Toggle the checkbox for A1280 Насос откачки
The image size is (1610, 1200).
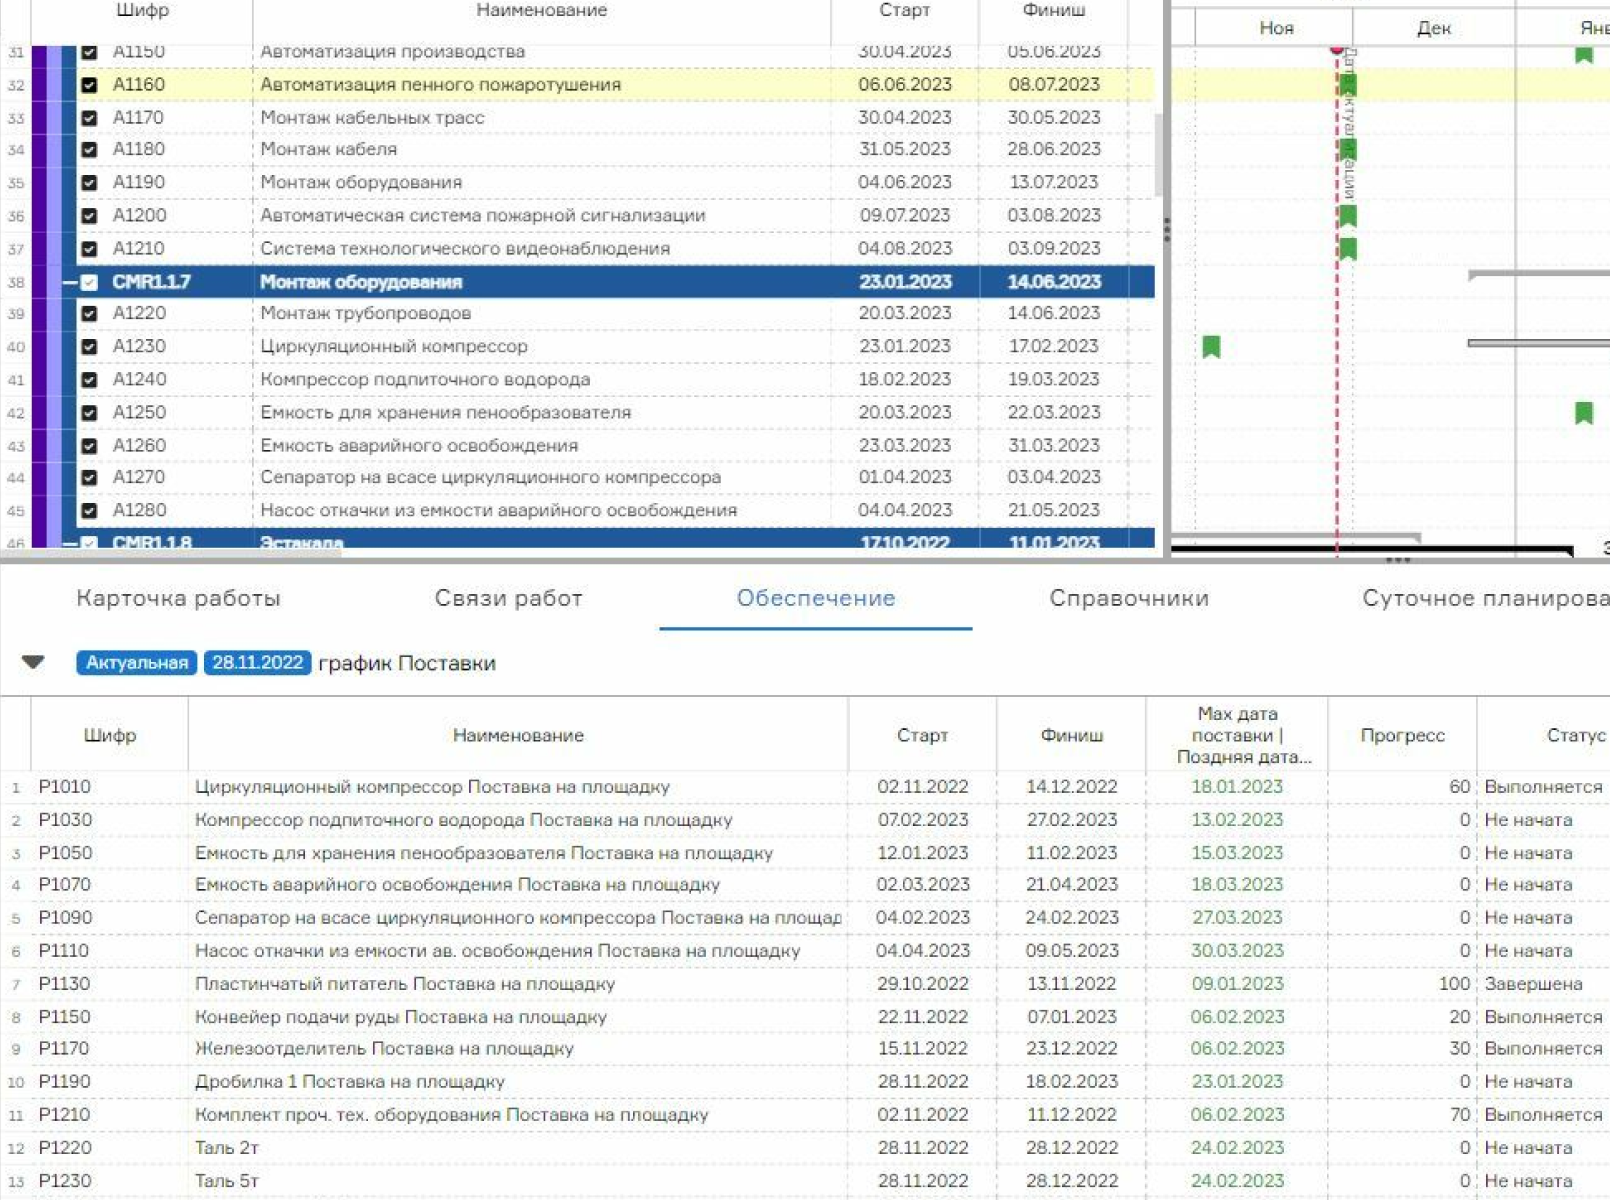pyautogui.click(x=89, y=511)
